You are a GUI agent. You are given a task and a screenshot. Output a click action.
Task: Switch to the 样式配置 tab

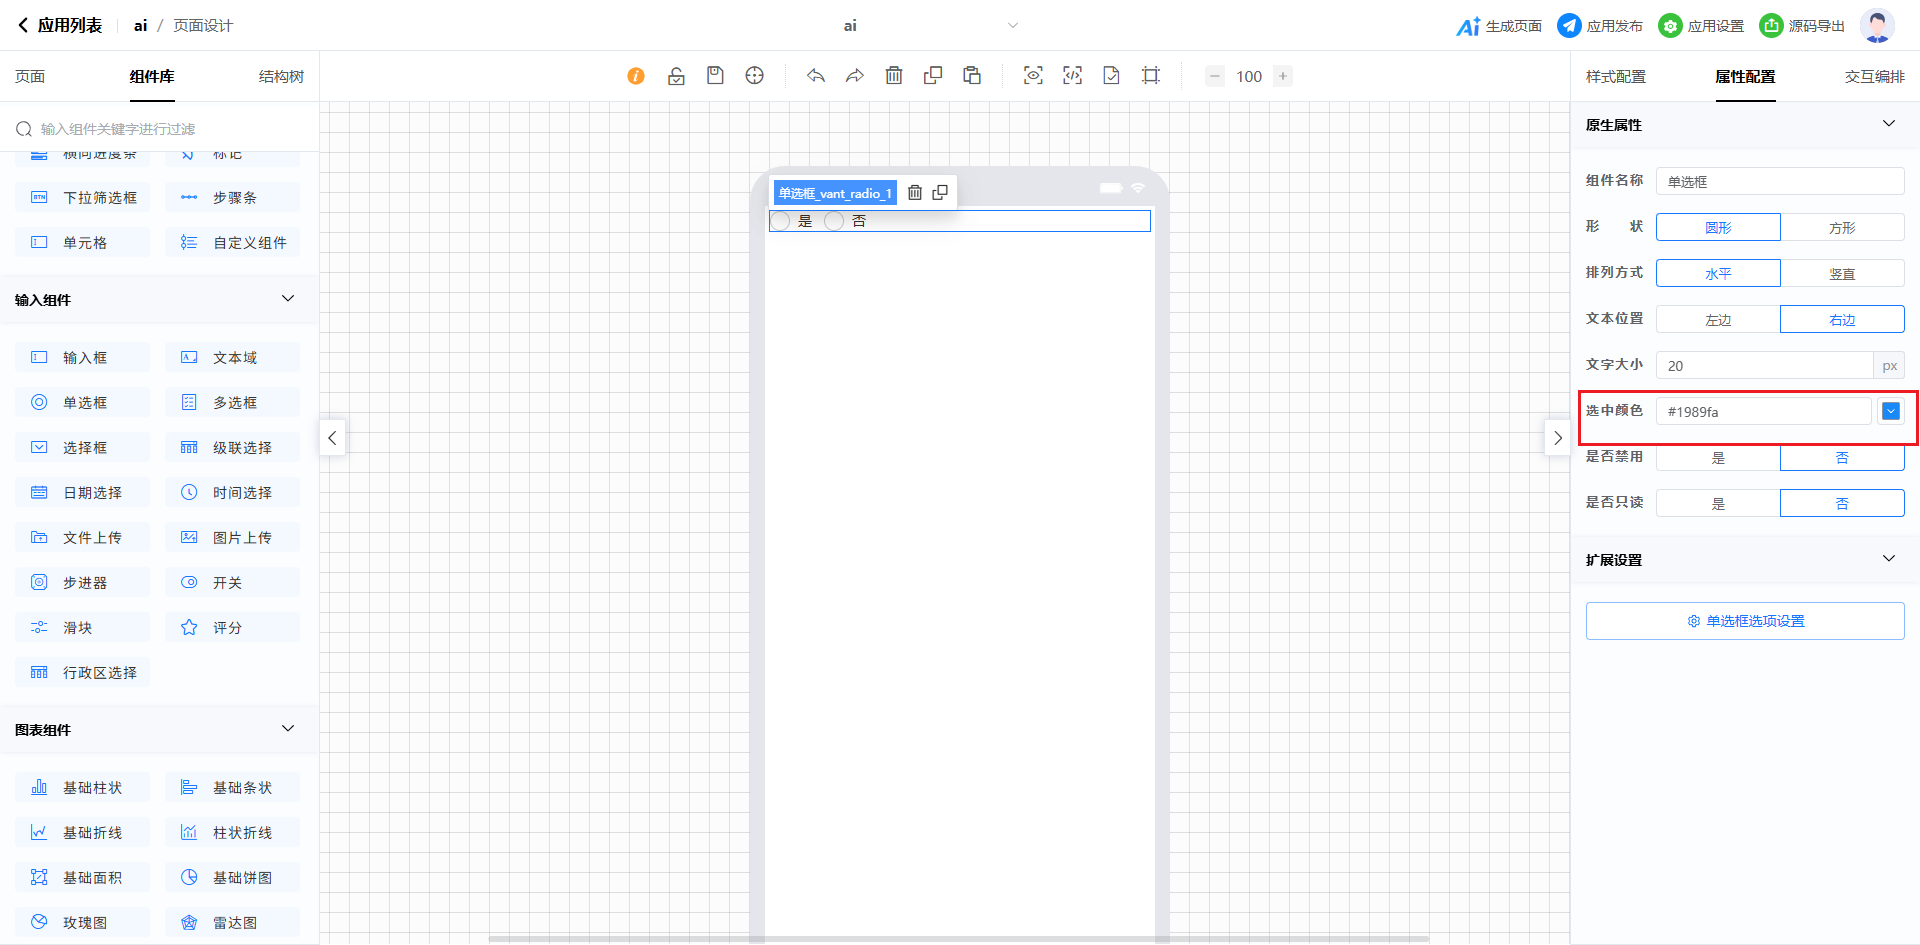tap(1616, 77)
